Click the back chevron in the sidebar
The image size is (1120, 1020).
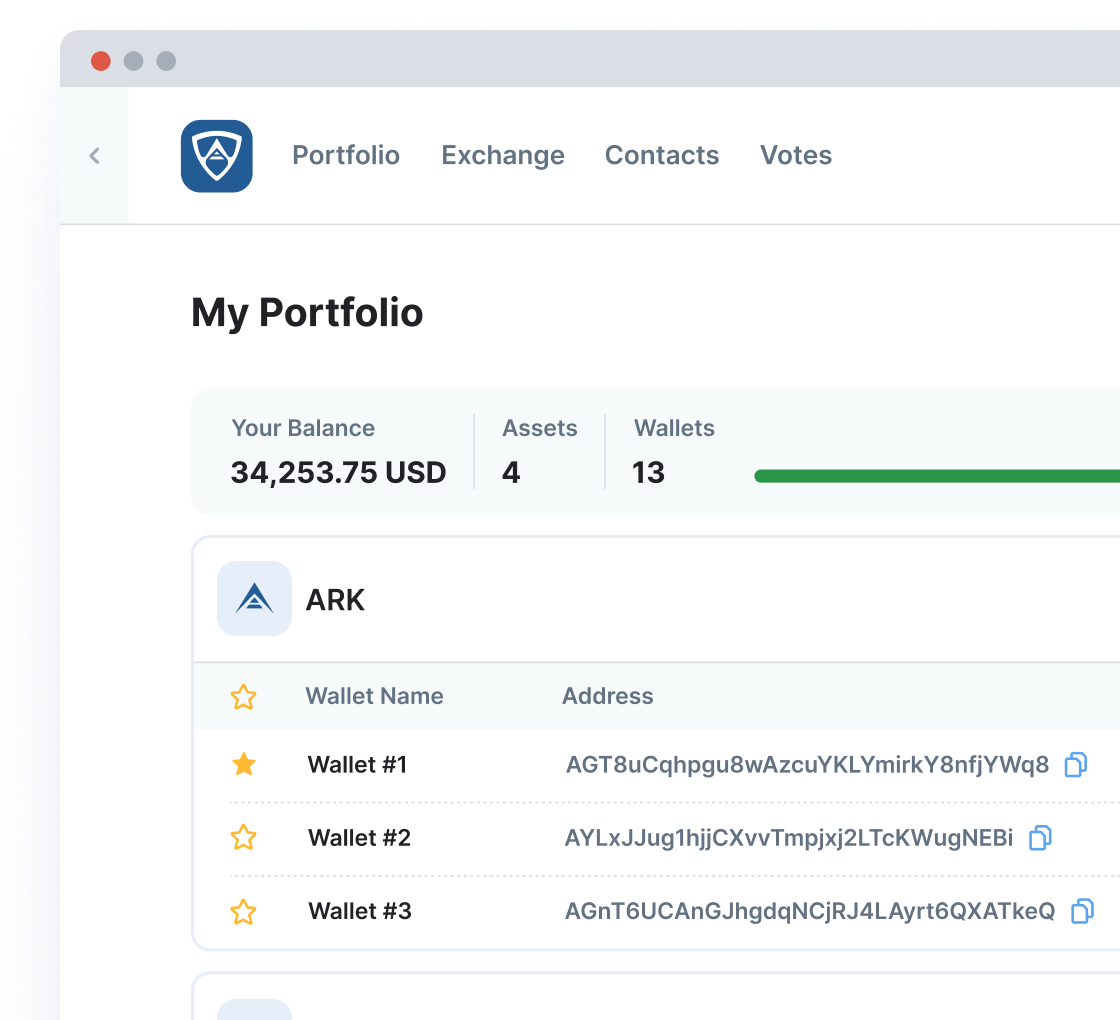point(94,156)
